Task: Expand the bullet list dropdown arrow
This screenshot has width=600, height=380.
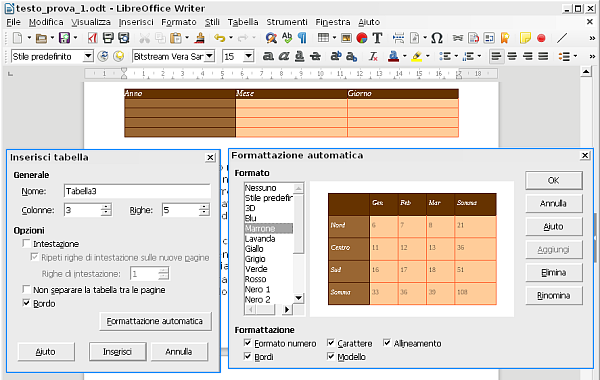Action: tap(456, 57)
